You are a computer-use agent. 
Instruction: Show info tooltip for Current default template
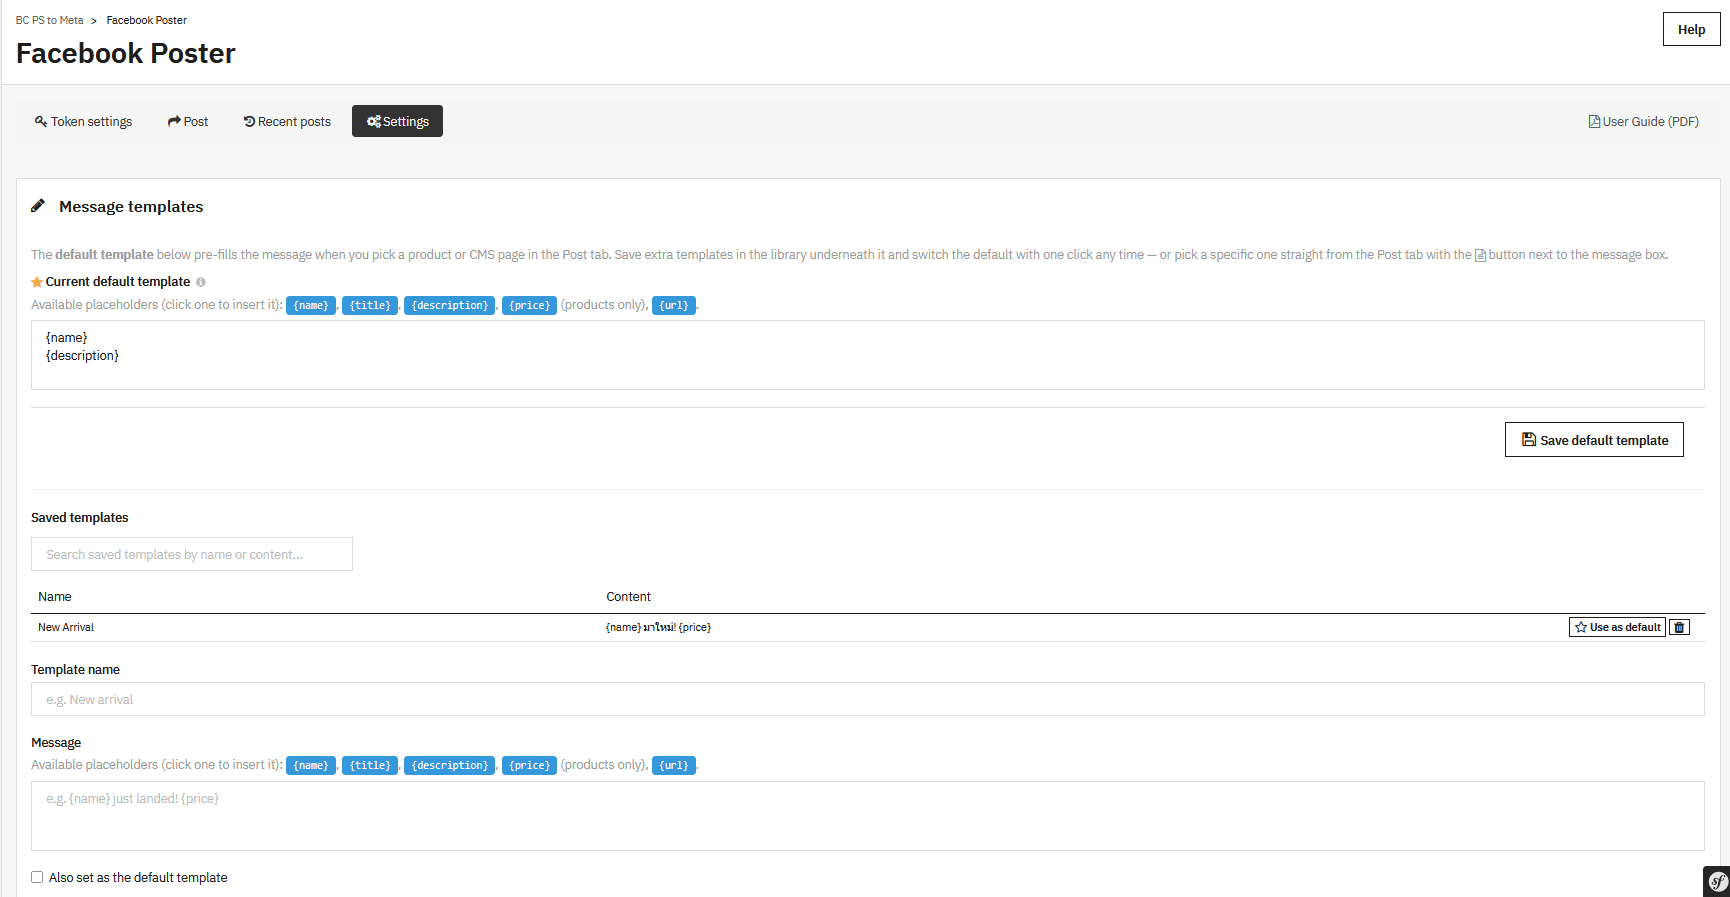coord(201,282)
